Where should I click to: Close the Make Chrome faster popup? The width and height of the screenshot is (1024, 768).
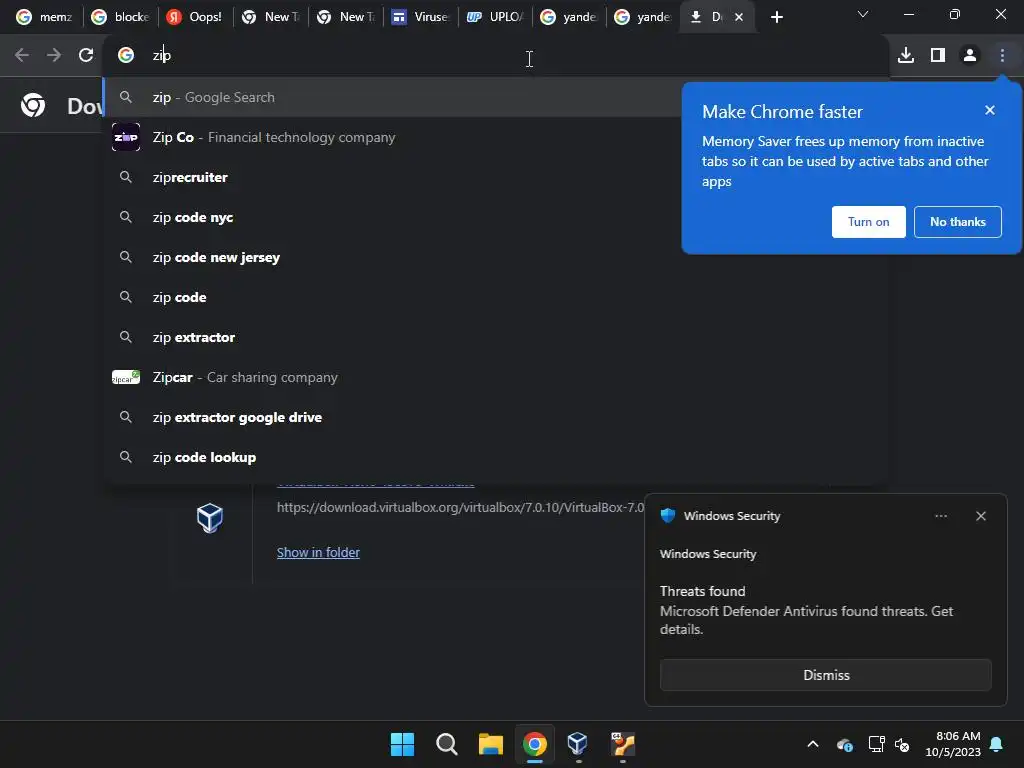click(x=990, y=110)
